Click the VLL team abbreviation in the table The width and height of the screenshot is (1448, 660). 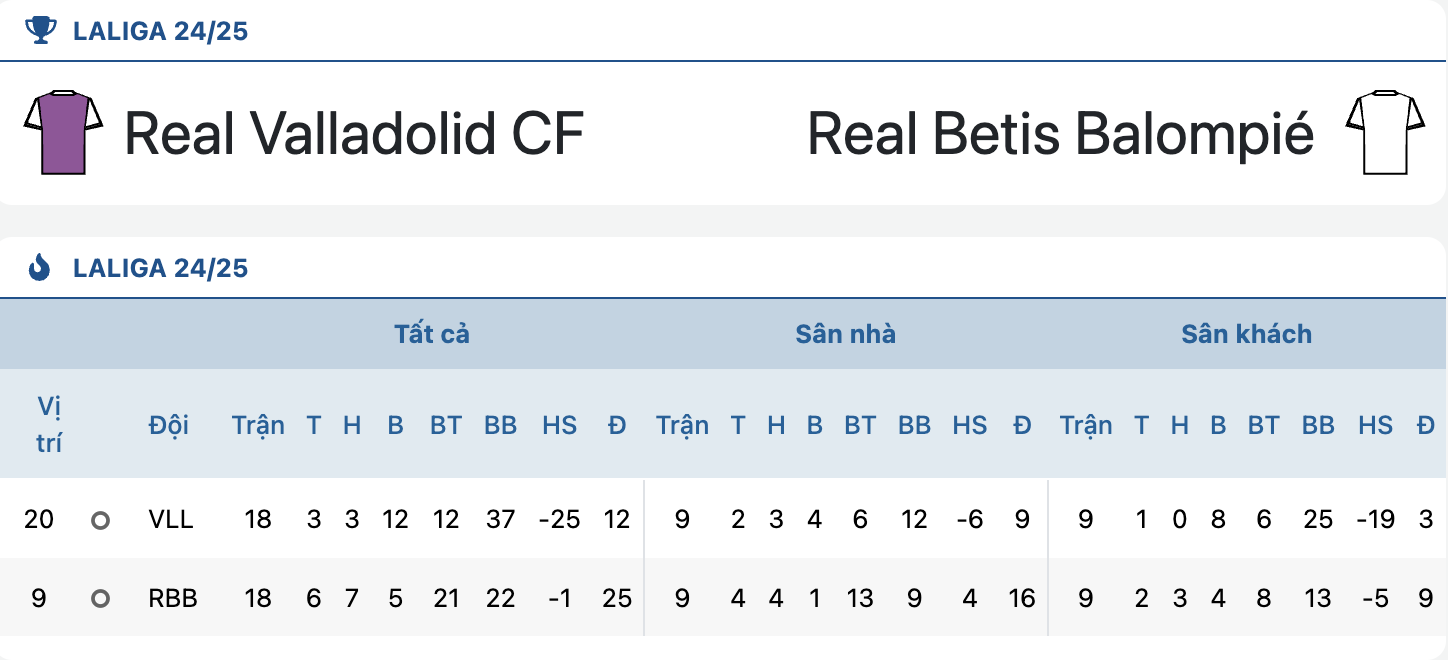point(170,519)
